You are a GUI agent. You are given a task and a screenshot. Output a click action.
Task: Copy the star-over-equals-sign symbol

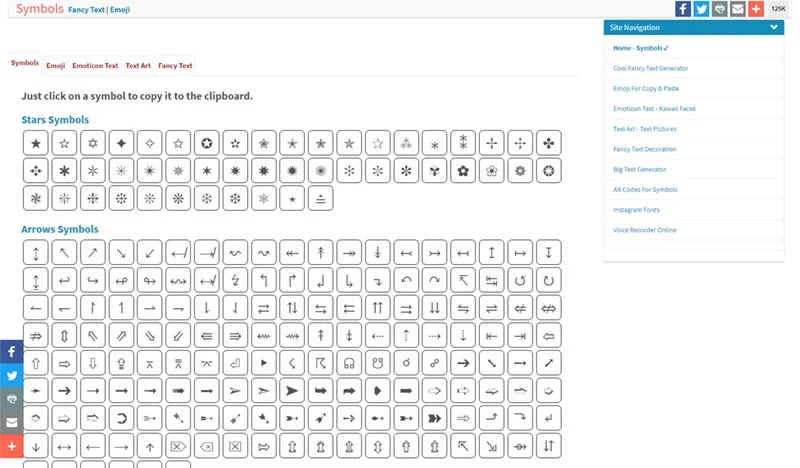point(321,198)
